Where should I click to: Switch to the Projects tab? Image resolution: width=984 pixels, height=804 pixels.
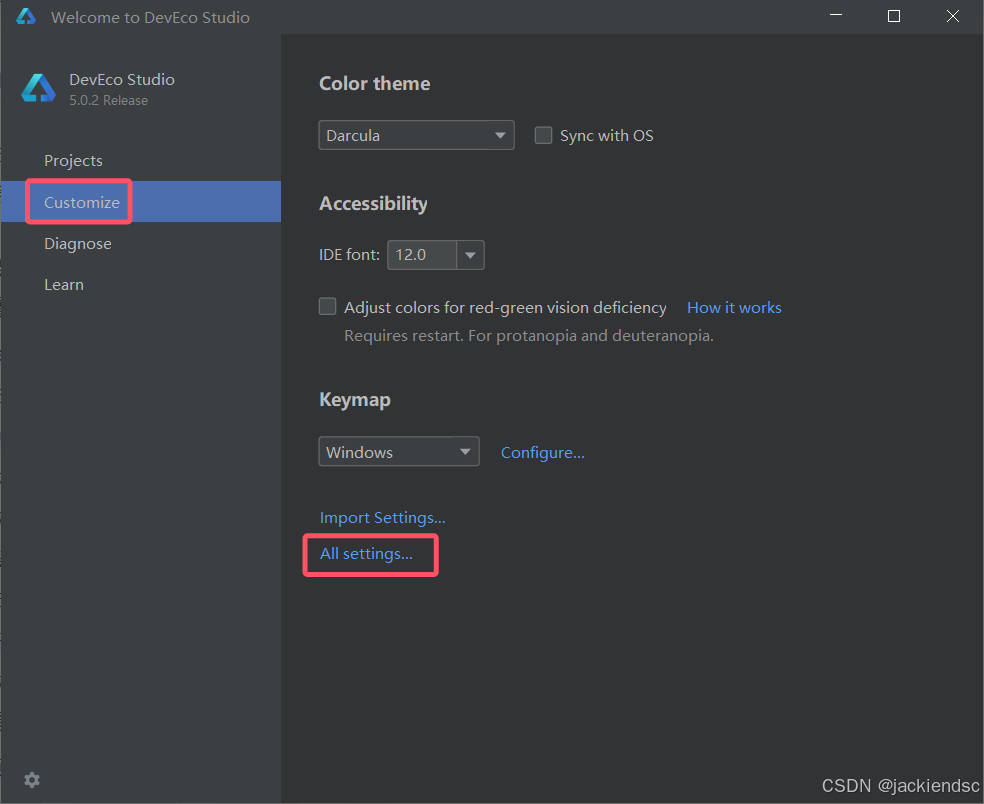point(73,161)
